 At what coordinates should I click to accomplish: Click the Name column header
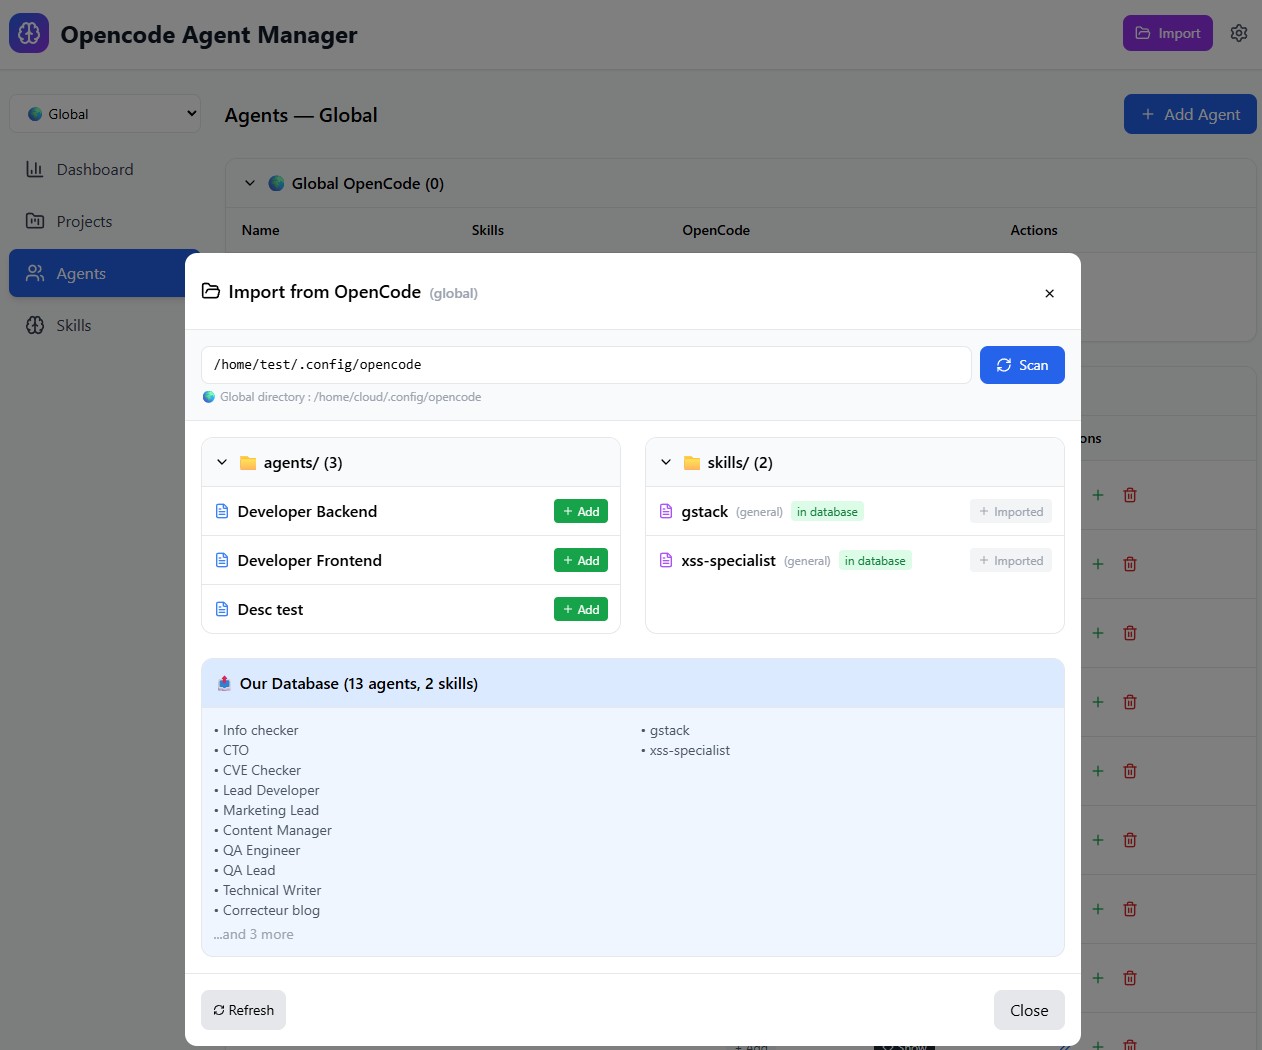260,230
